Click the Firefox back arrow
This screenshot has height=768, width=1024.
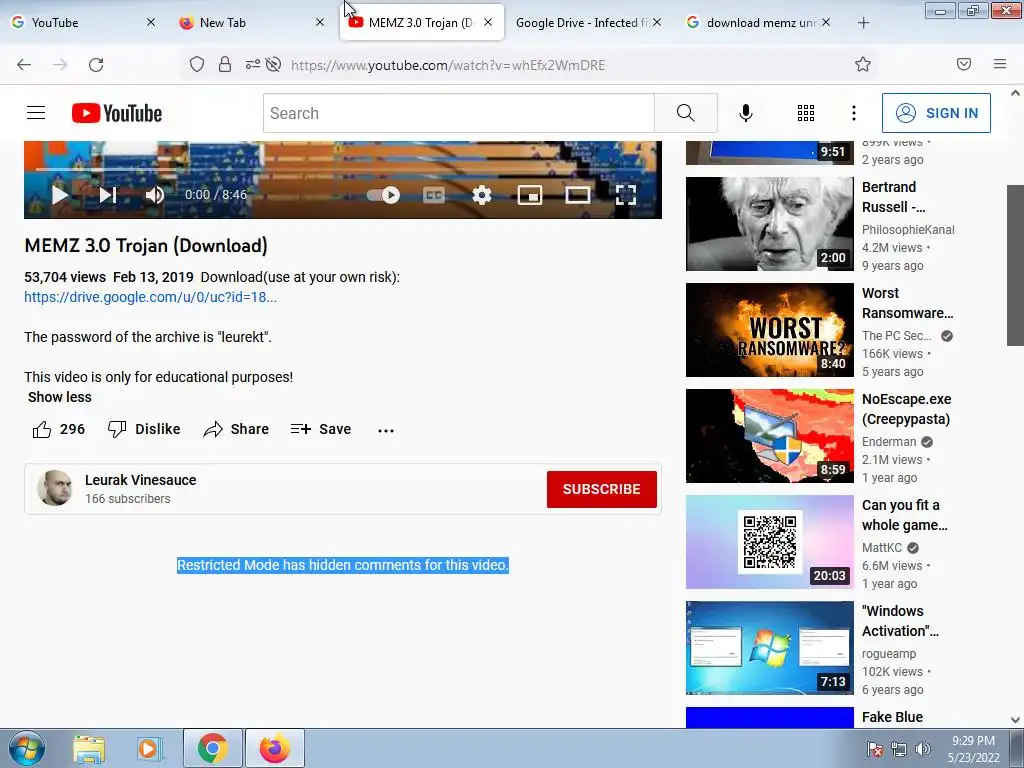click(x=24, y=65)
